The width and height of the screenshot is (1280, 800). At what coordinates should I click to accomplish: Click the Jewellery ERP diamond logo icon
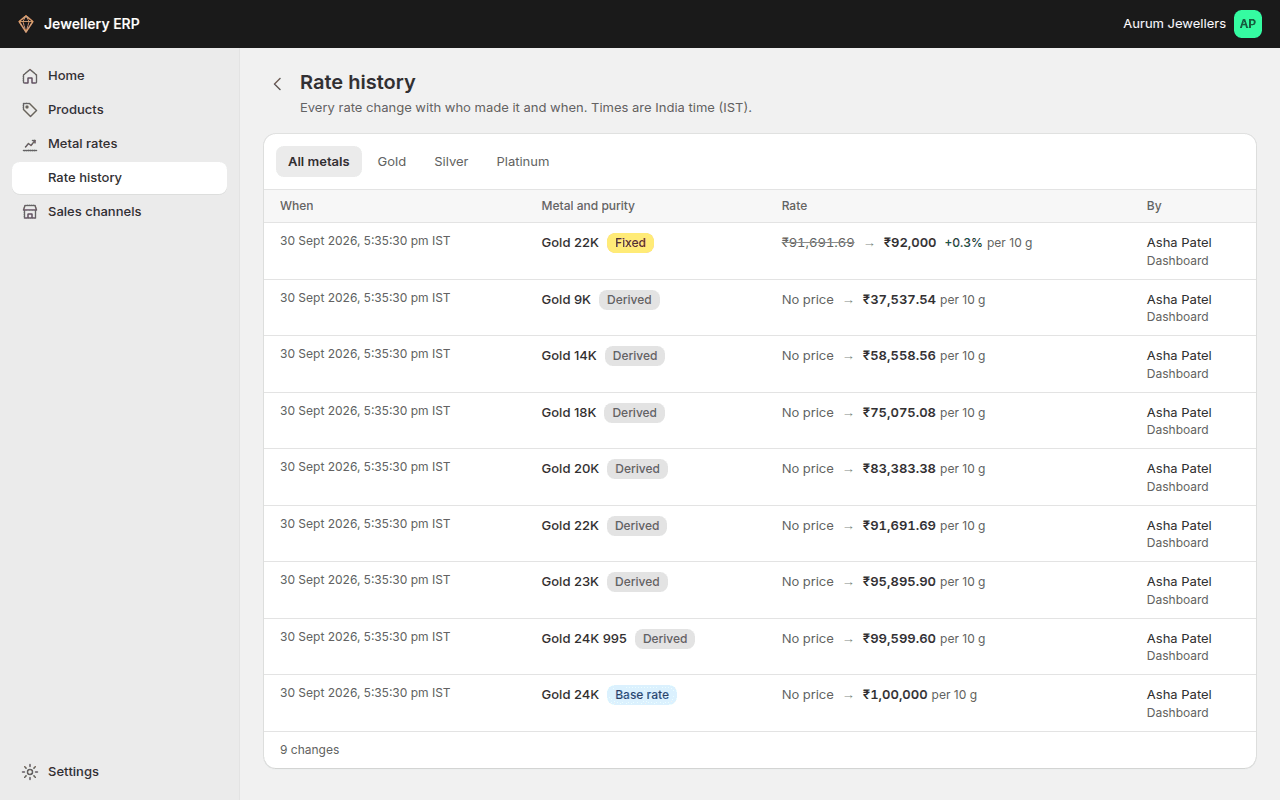click(x=26, y=24)
